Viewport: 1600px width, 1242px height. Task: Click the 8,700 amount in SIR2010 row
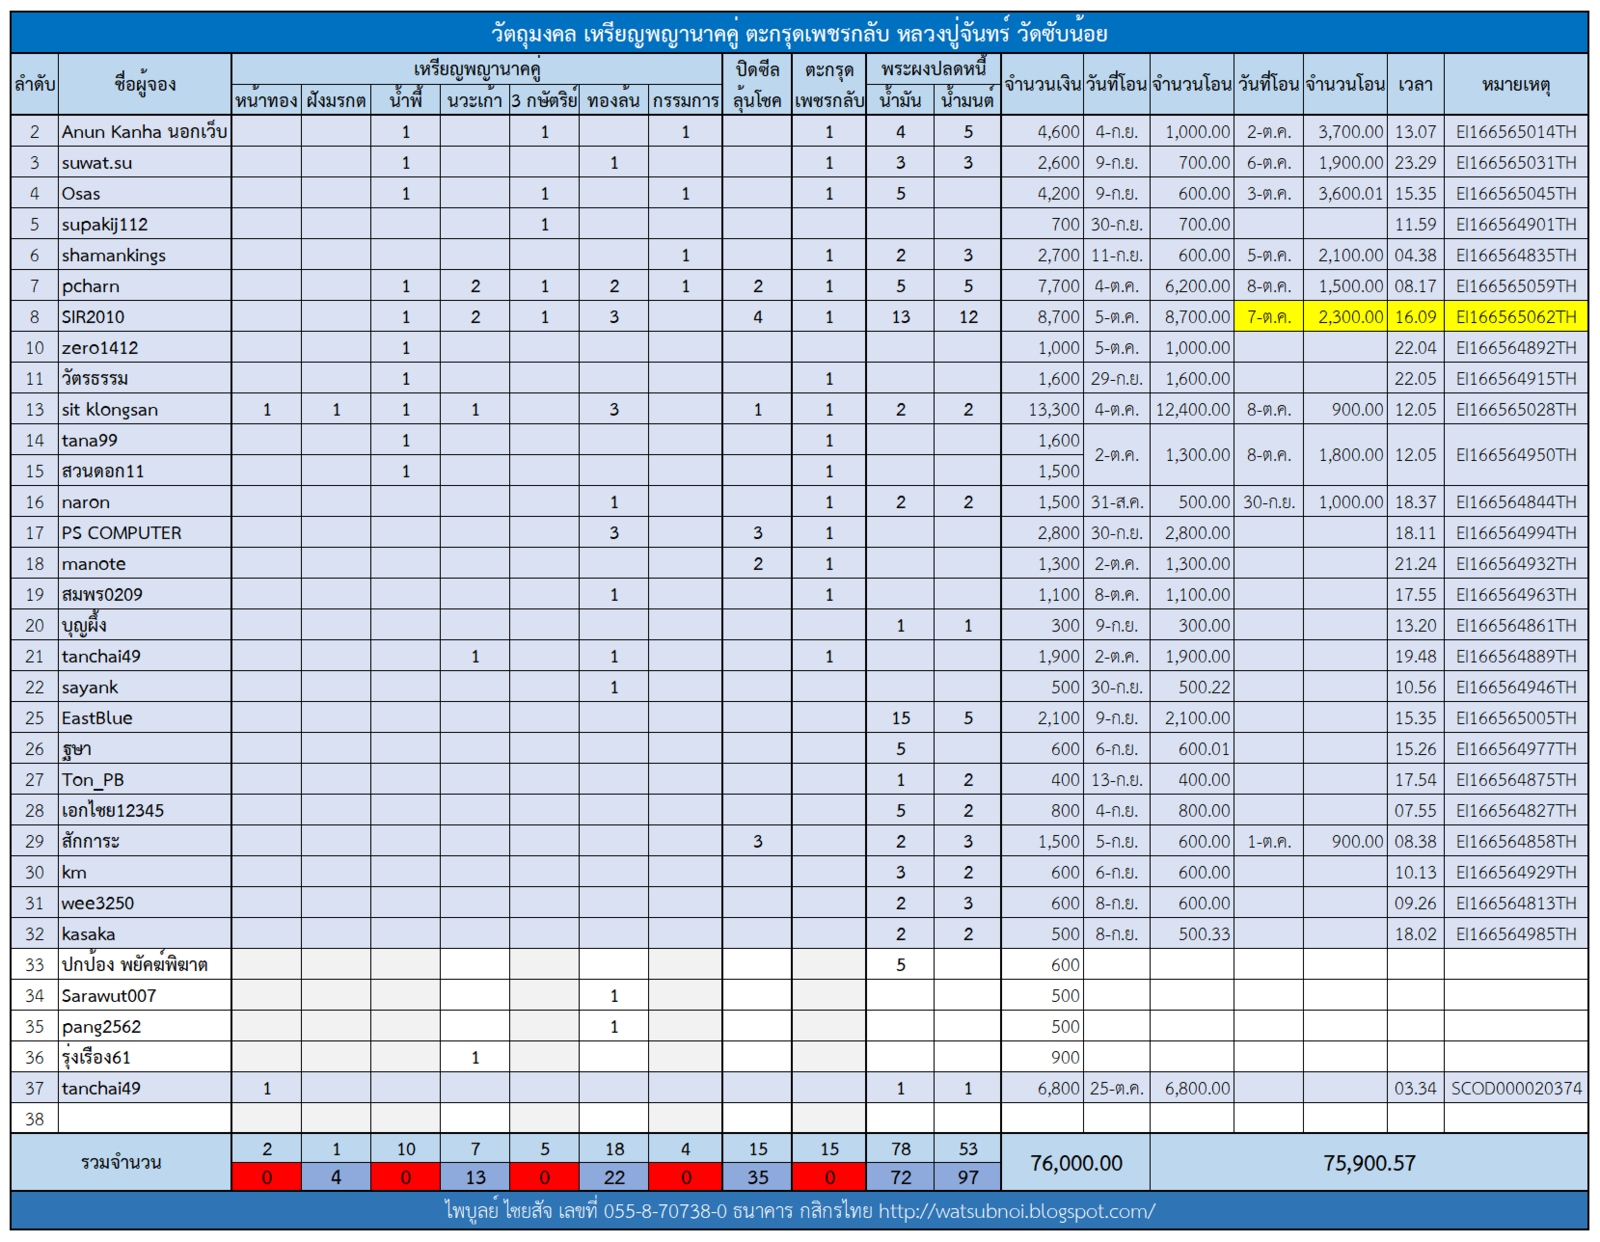coord(1043,317)
